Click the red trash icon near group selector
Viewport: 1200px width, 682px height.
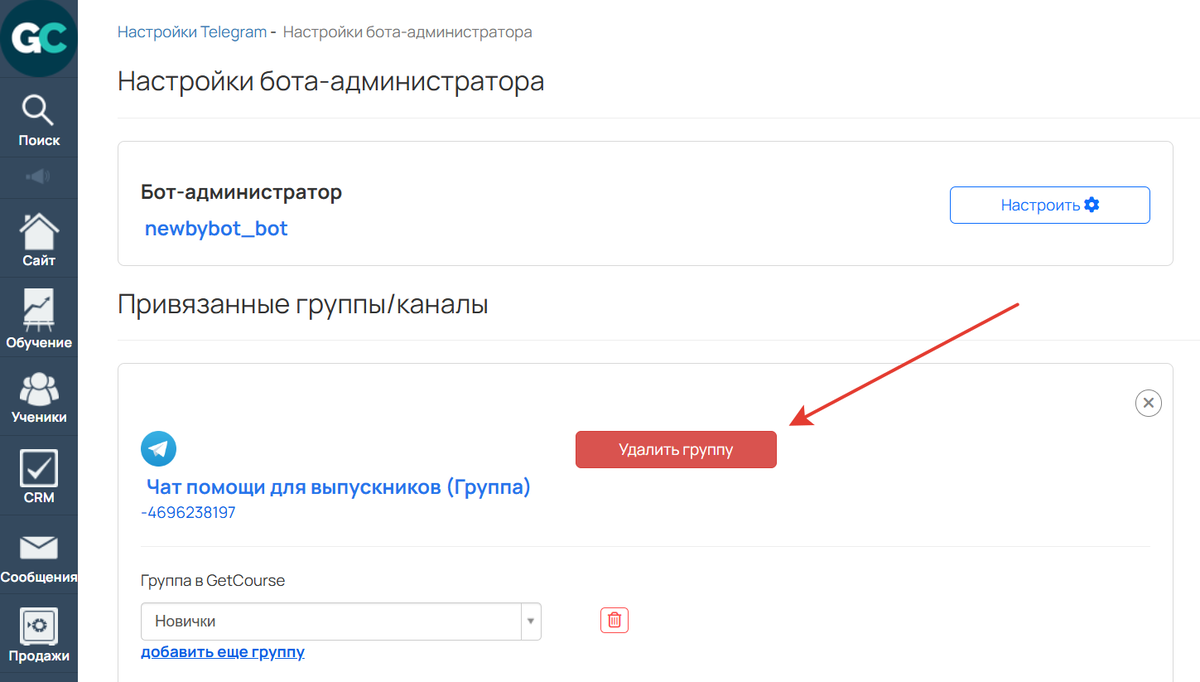point(614,620)
